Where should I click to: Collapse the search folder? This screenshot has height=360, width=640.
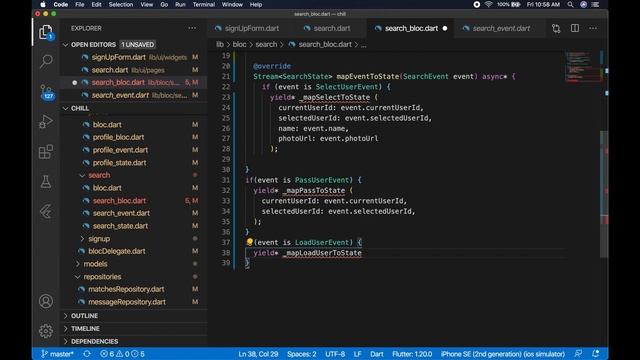coord(82,175)
